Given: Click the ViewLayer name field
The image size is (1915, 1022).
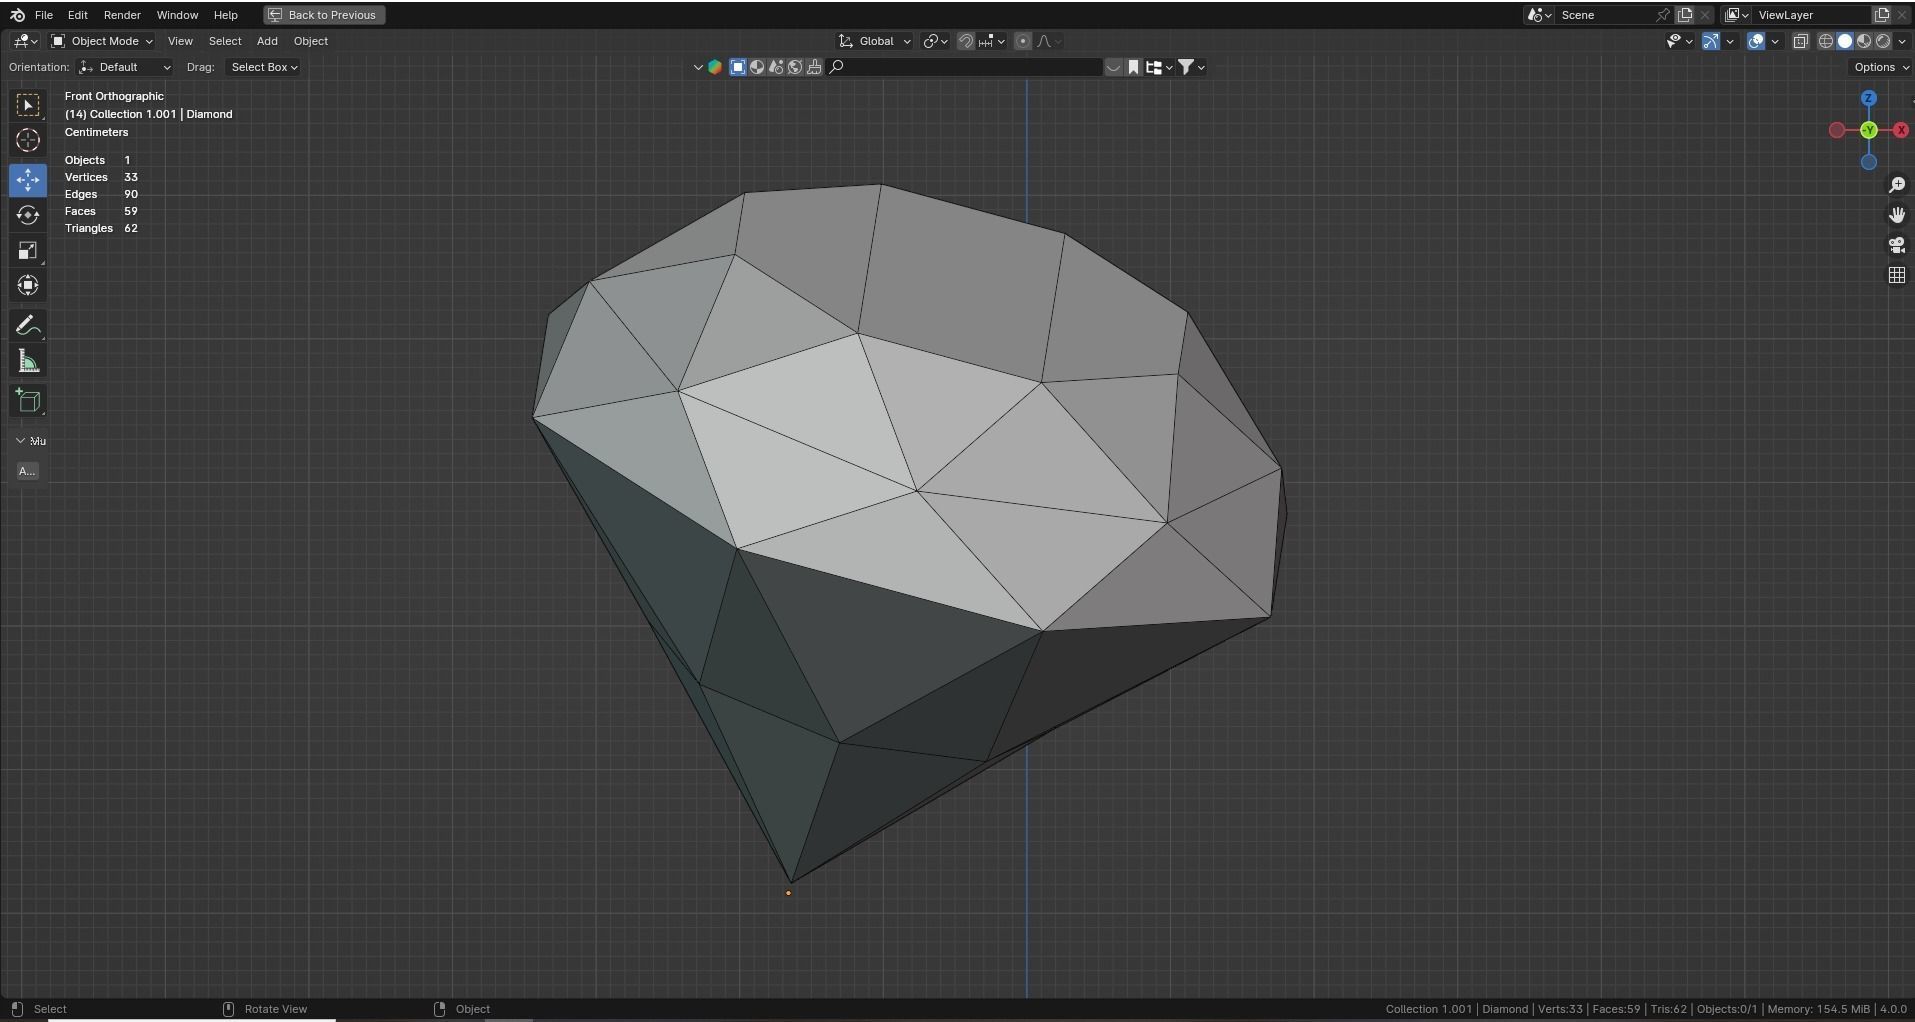Looking at the screenshot, I should pyautogui.click(x=1810, y=15).
